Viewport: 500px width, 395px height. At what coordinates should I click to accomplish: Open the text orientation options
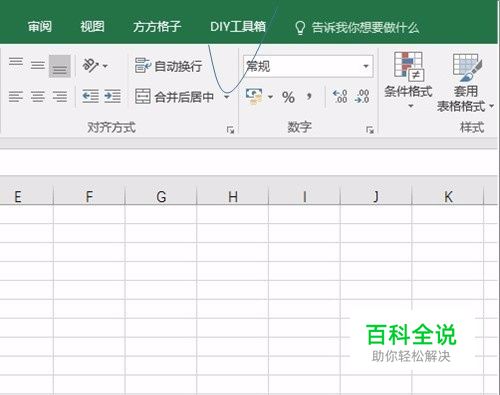[x=95, y=66]
